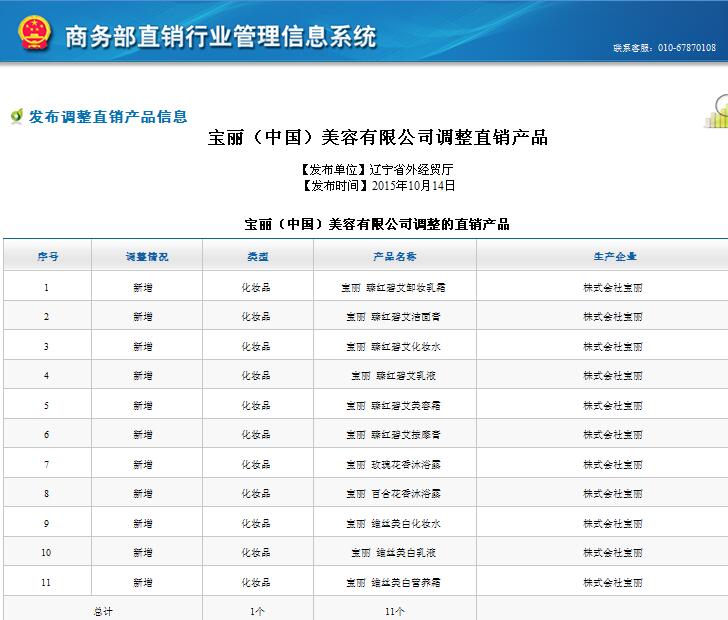Click the green leaf icon beside 发布调整直销产品信息
The width and height of the screenshot is (728, 620).
(x=16, y=117)
